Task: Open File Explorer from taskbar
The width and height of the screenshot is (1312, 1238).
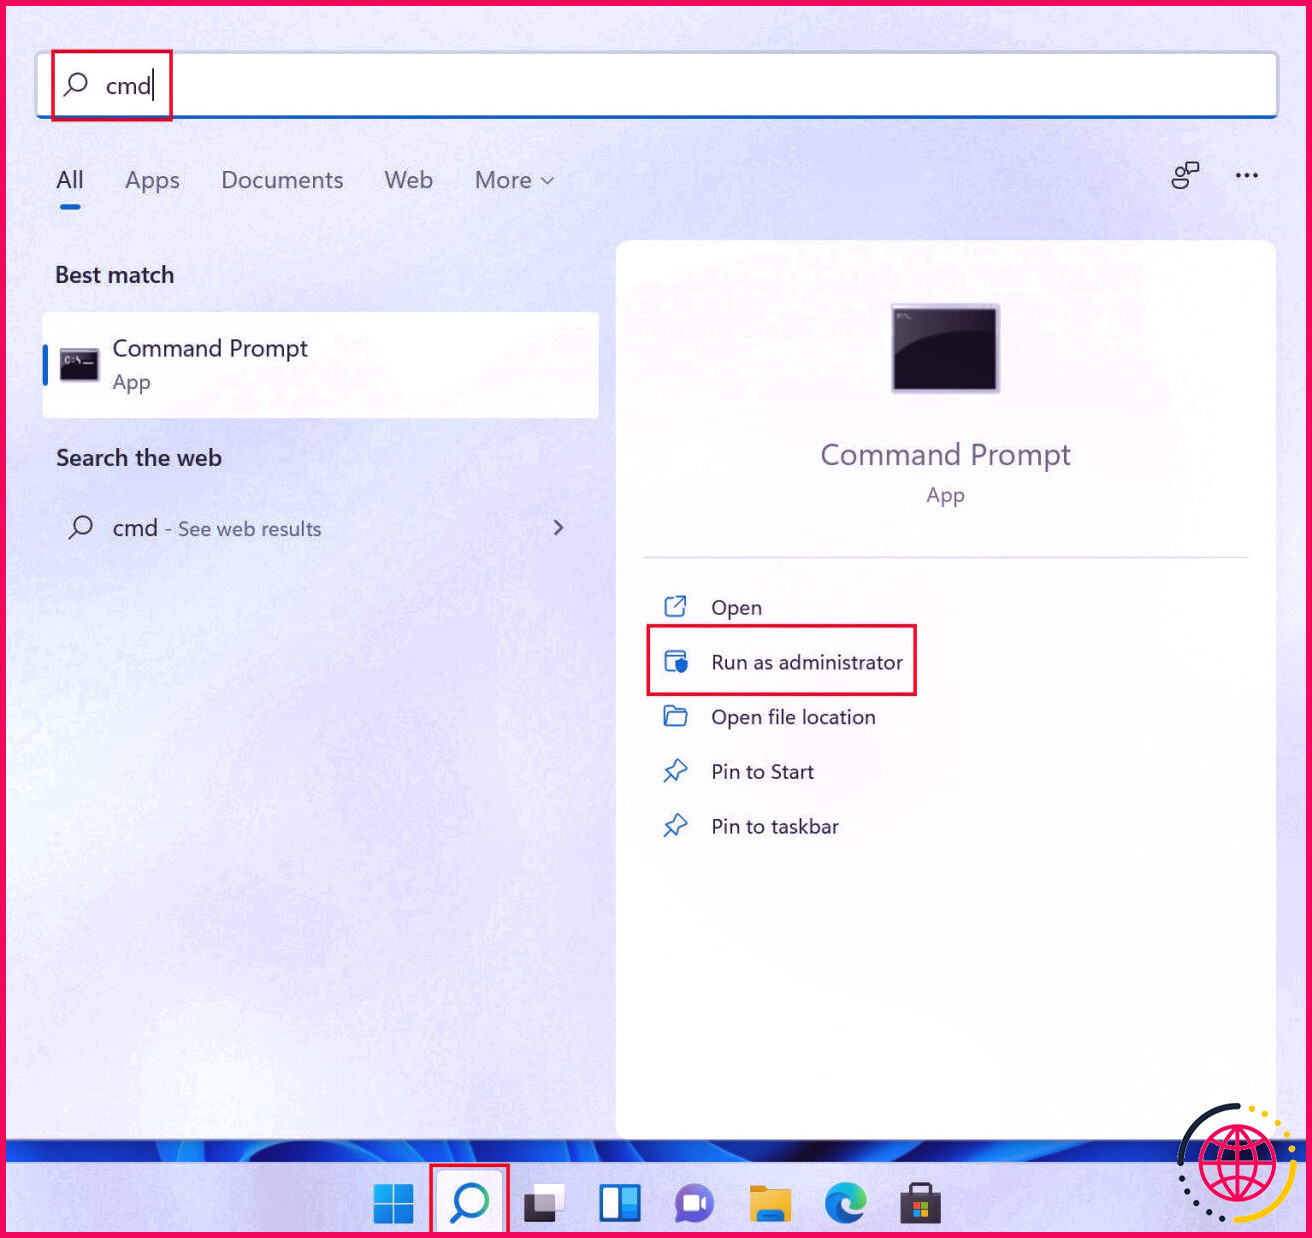Action: coord(770,1203)
